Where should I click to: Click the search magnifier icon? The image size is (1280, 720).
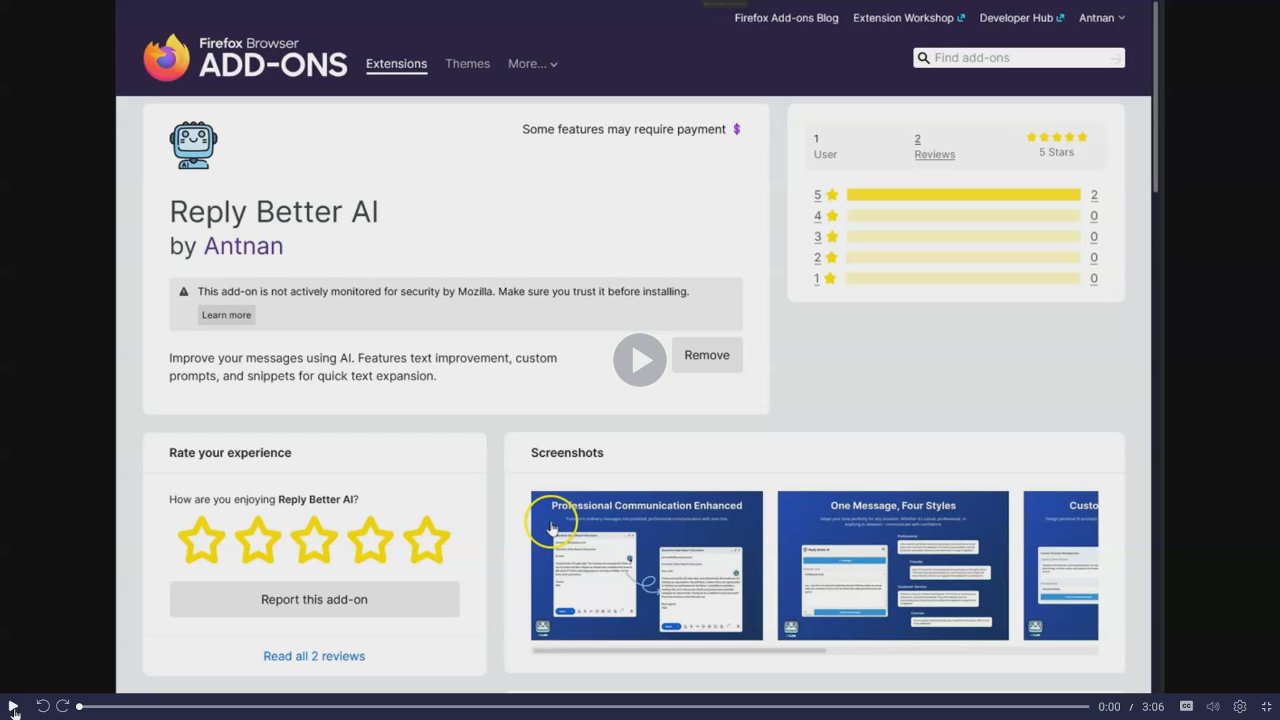923,58
